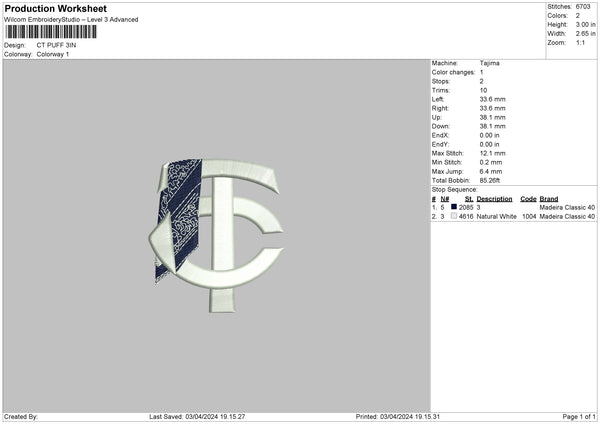Screen dimensions: 600x424
Task: Click the 'Total Bobbin' value 85.26ft
Action: coord(490,180)
